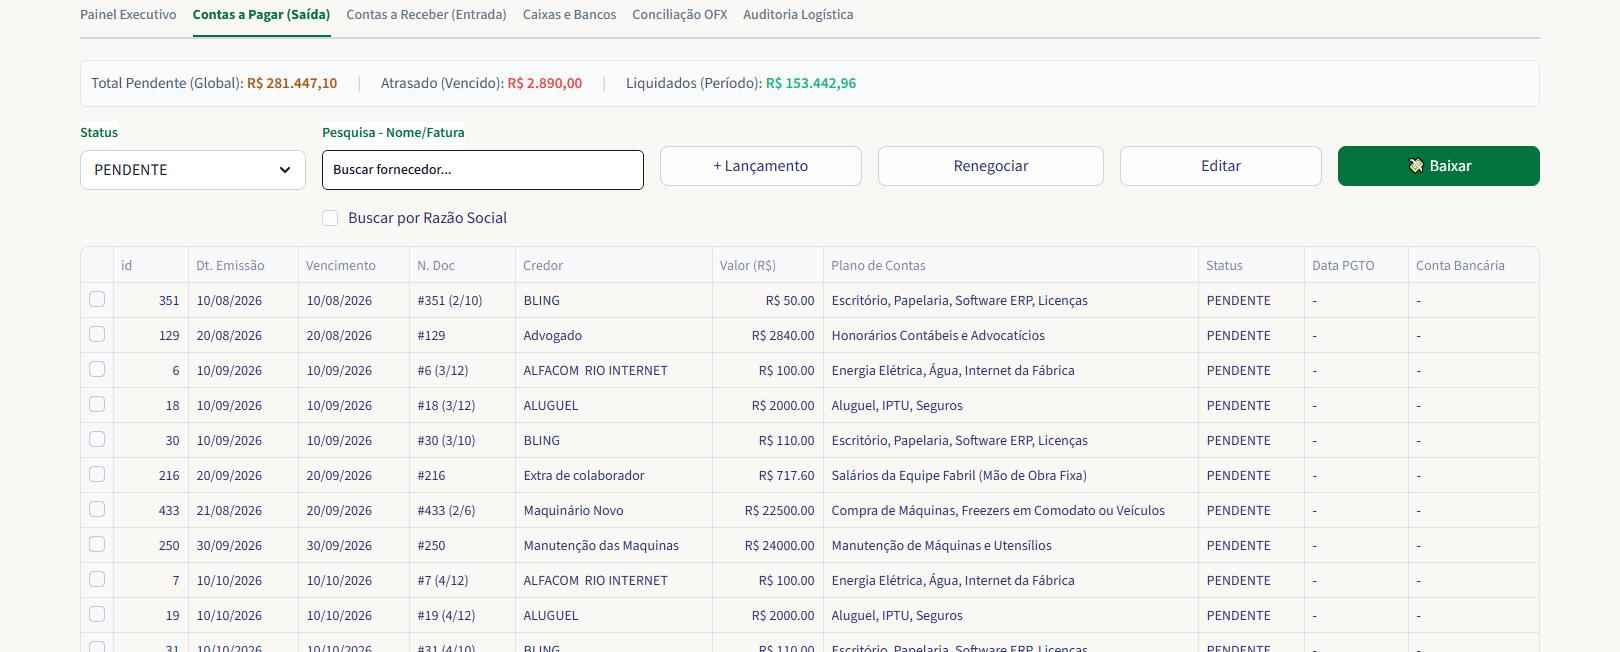Mark checkbox for row id 433
This screenshot has height=652, width=1620.
(97, 509)
